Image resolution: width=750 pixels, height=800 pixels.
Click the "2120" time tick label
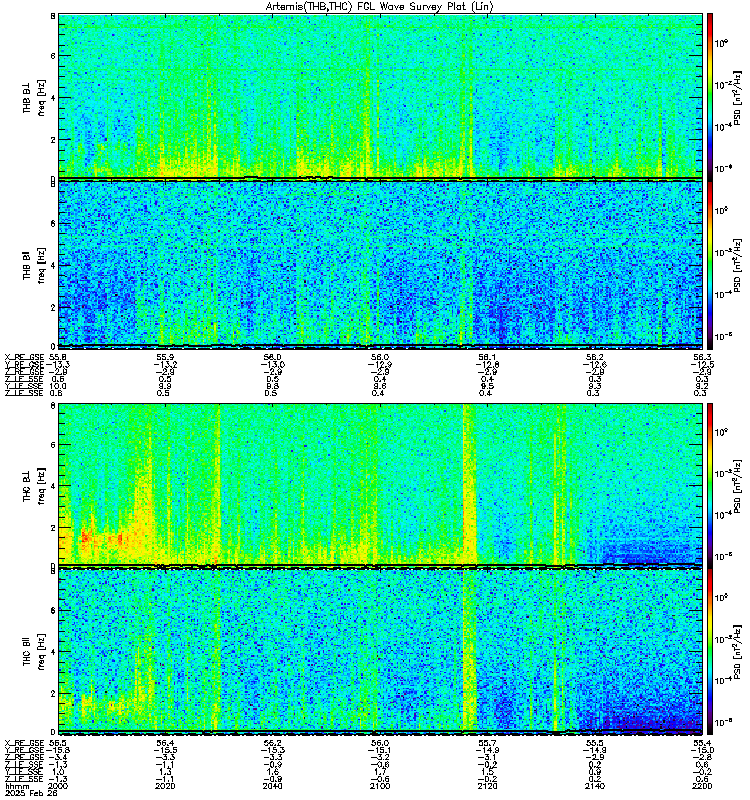(x=487, y=786)
